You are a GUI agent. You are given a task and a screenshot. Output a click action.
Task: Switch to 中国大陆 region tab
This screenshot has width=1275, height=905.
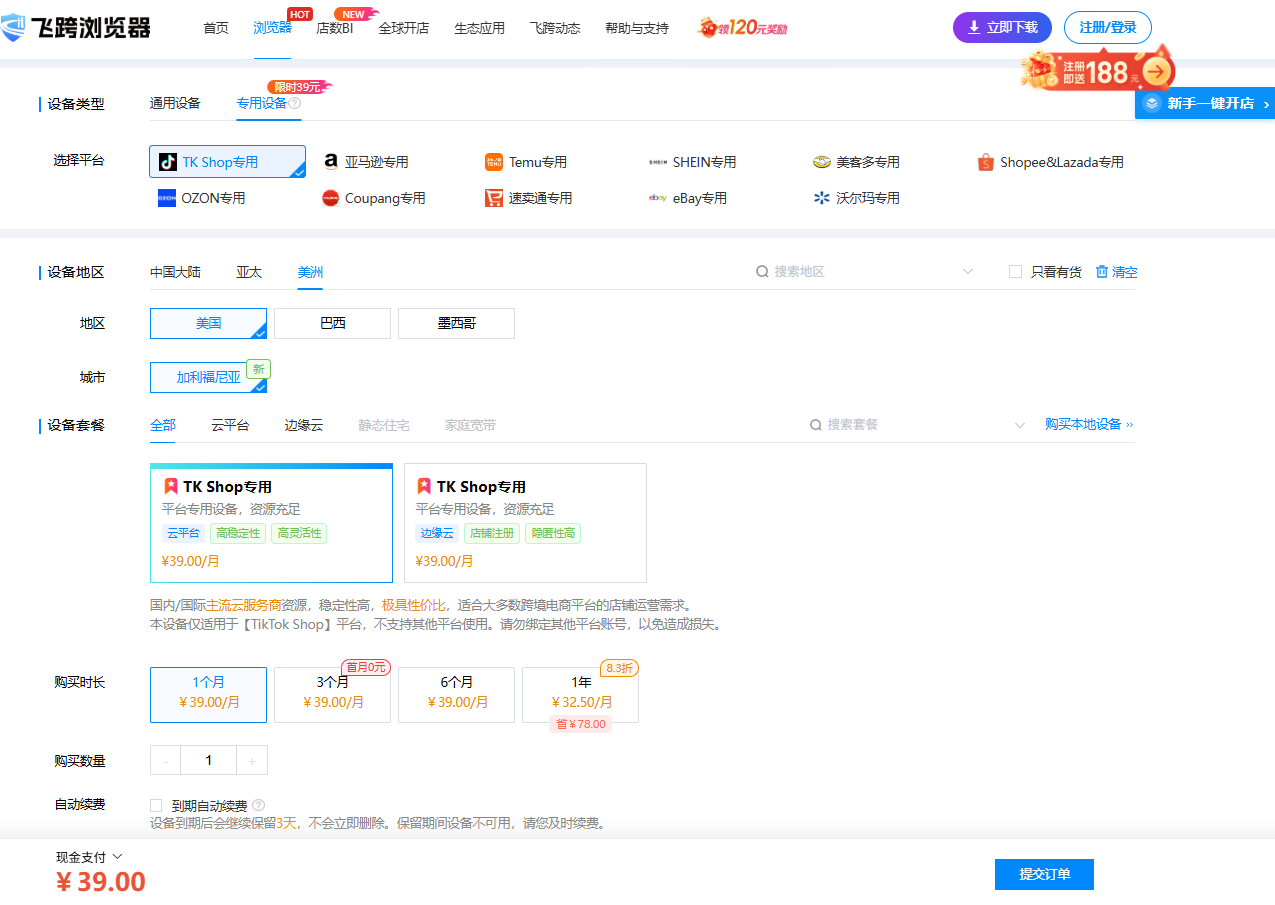point(175,272)
